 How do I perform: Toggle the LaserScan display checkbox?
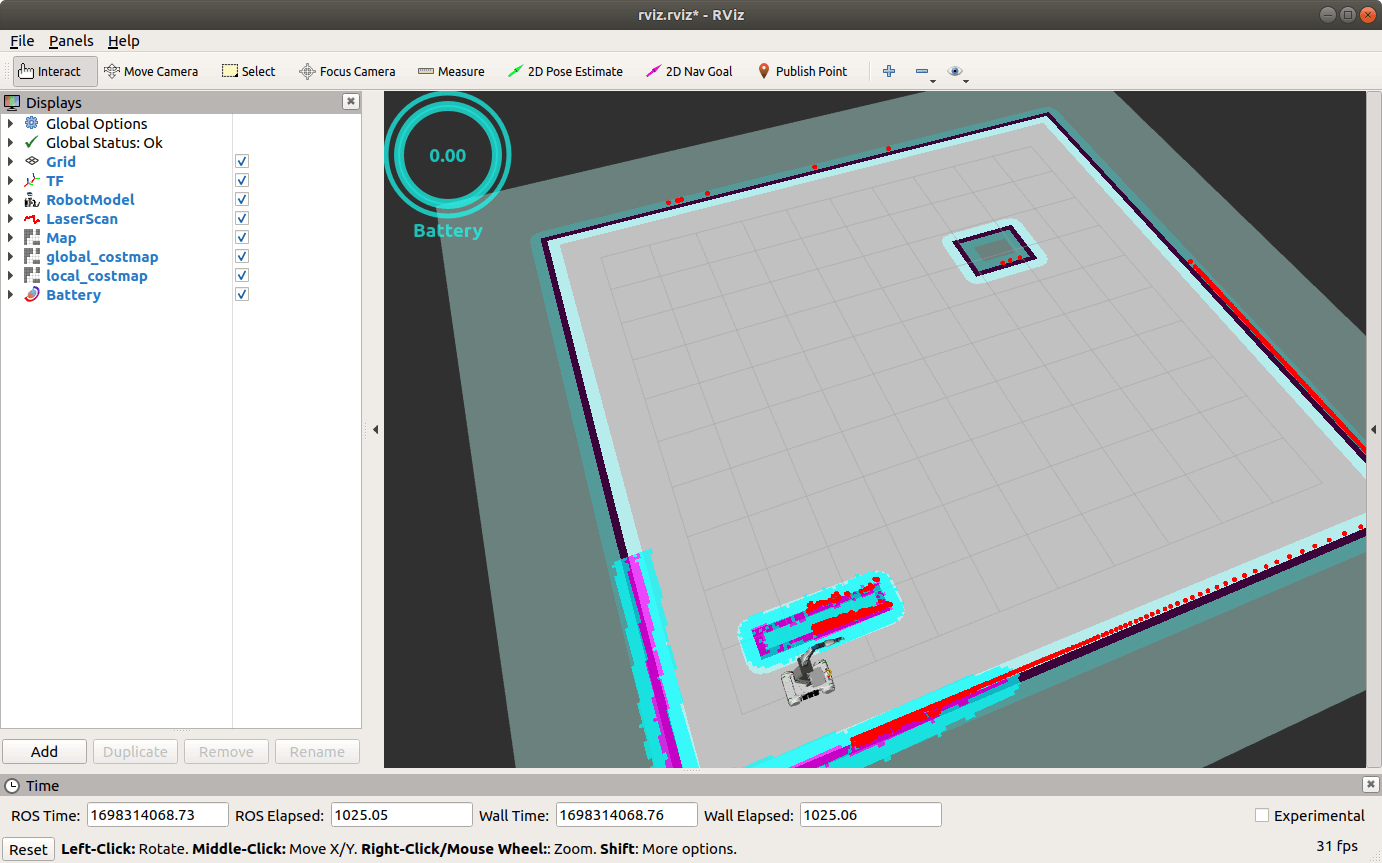tap(242, 218)
